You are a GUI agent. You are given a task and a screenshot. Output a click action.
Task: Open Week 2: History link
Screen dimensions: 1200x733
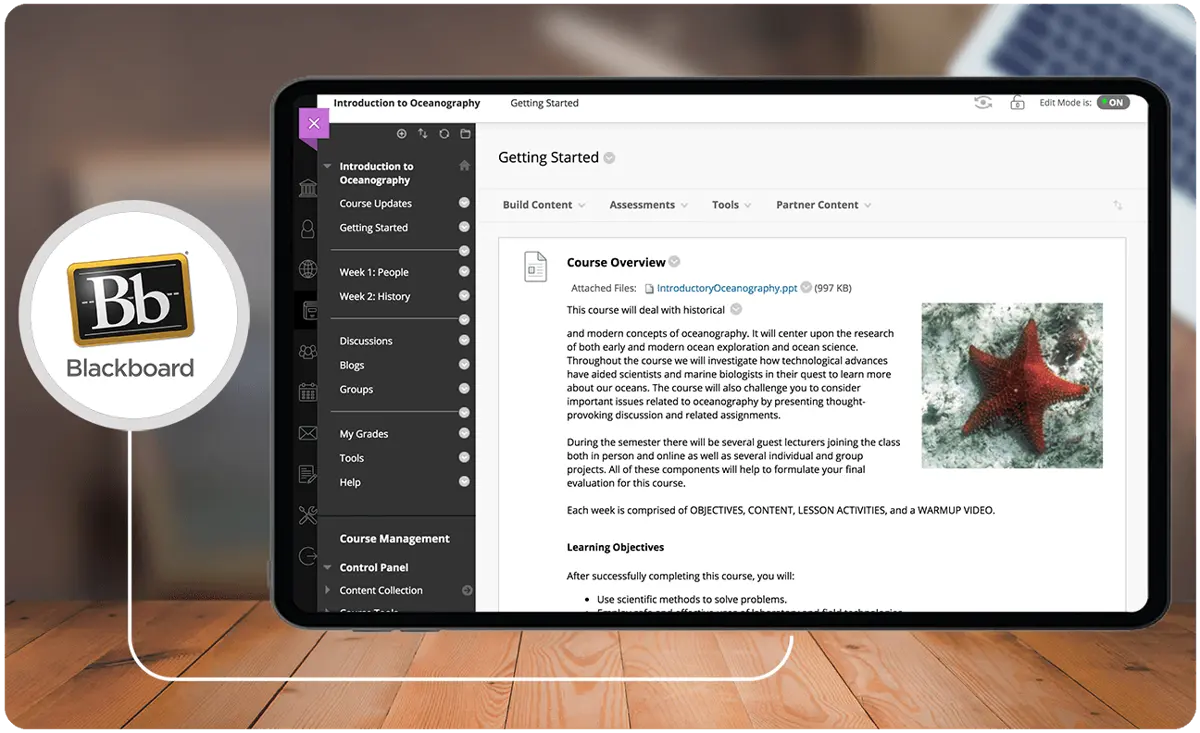(x=375, y=296)
